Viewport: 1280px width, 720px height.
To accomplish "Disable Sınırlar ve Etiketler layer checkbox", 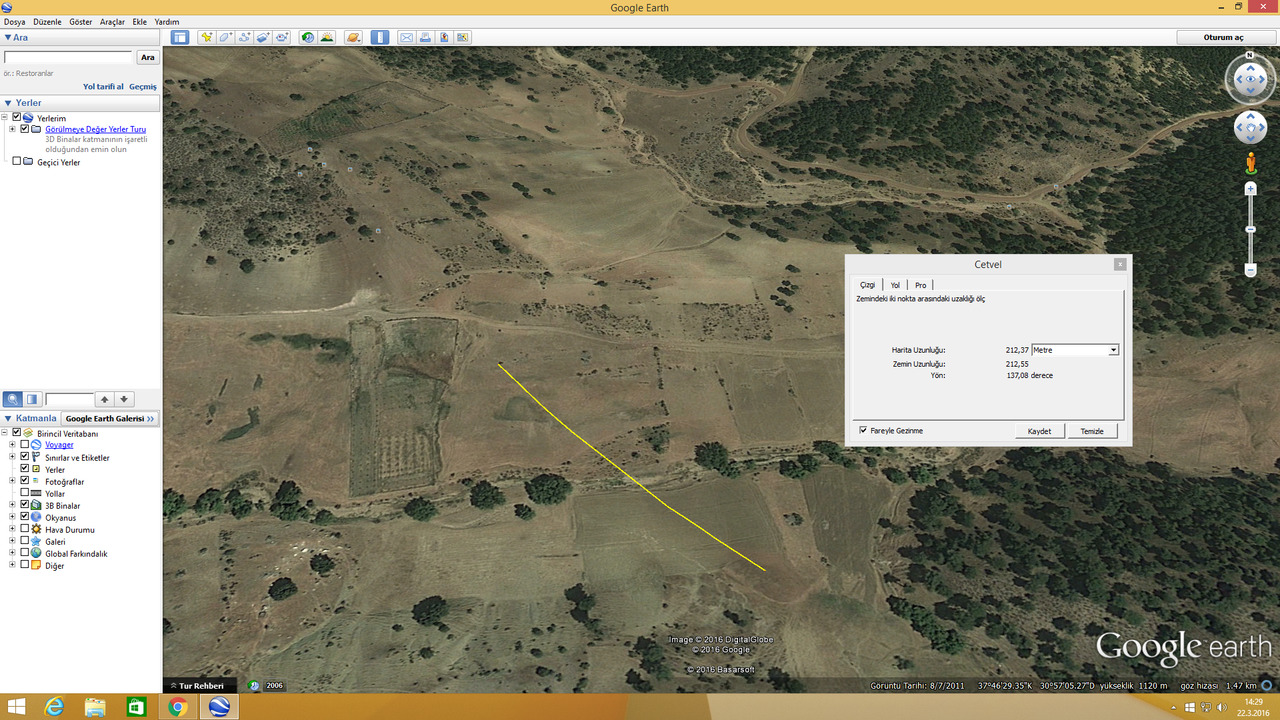I will (25, 457).
